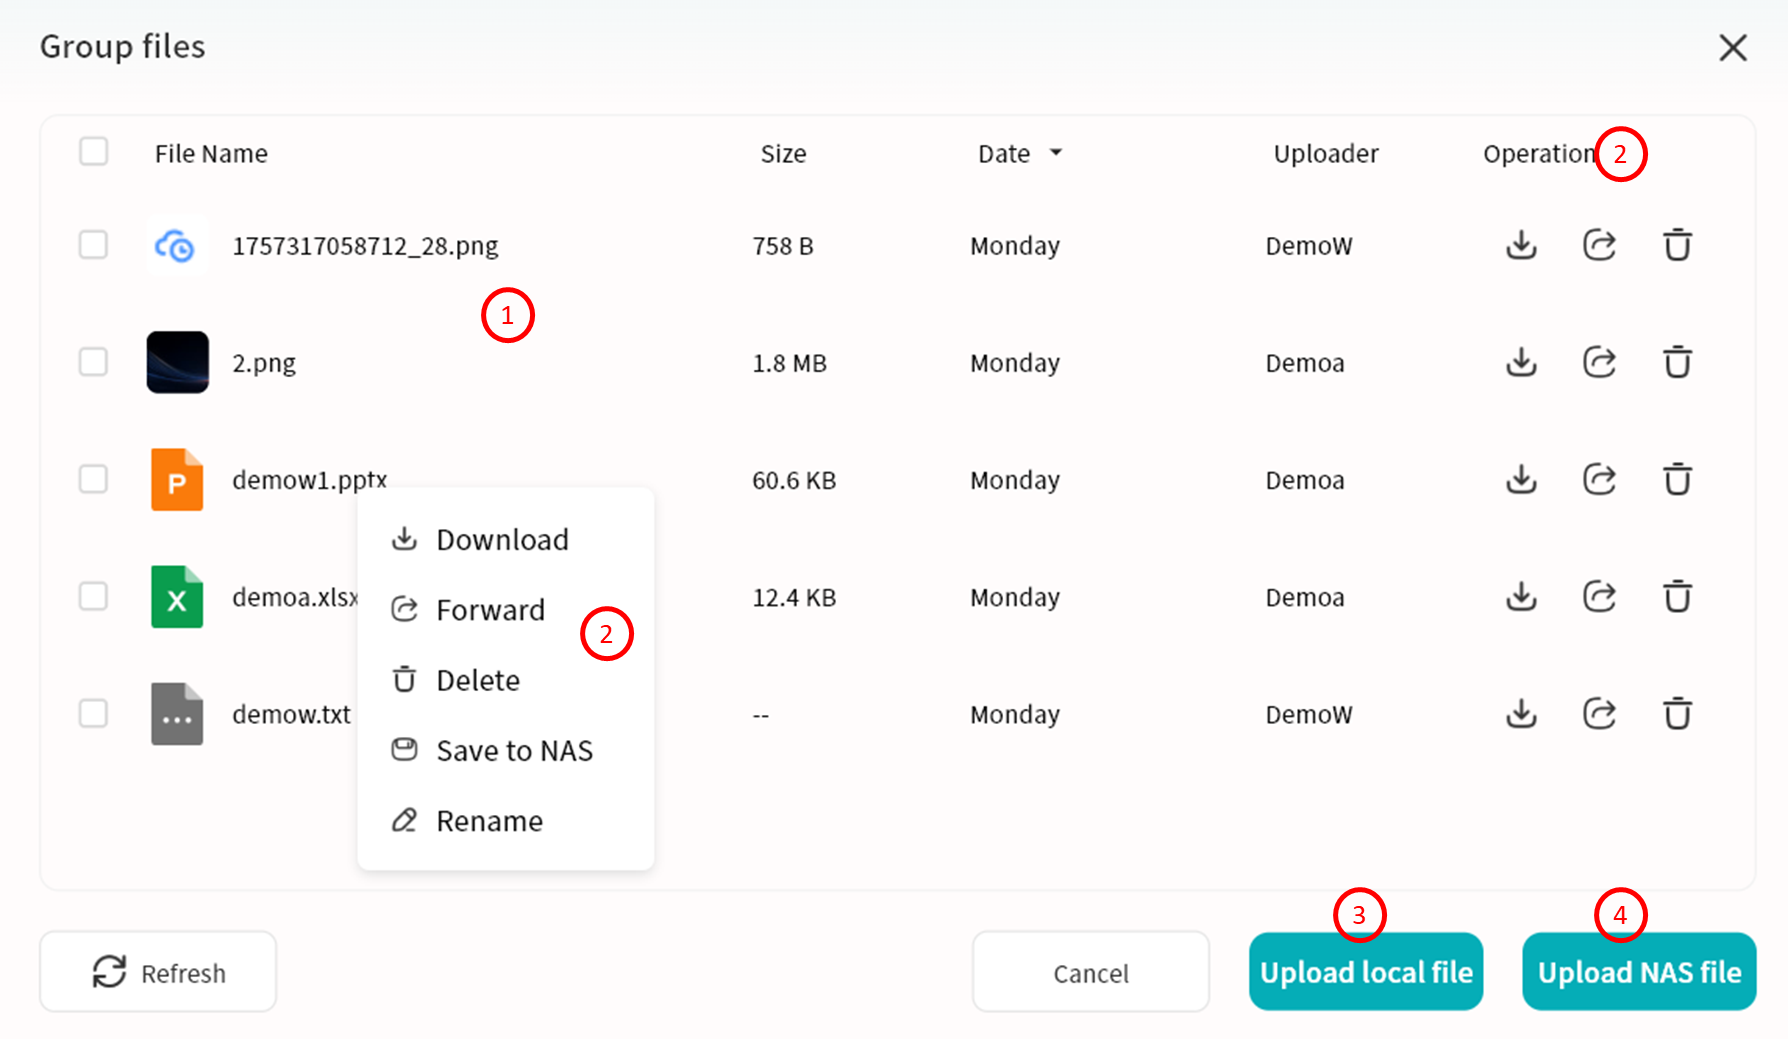Check the box next to 2.png
The image size is (1788, 1039).
click(94, 362)
